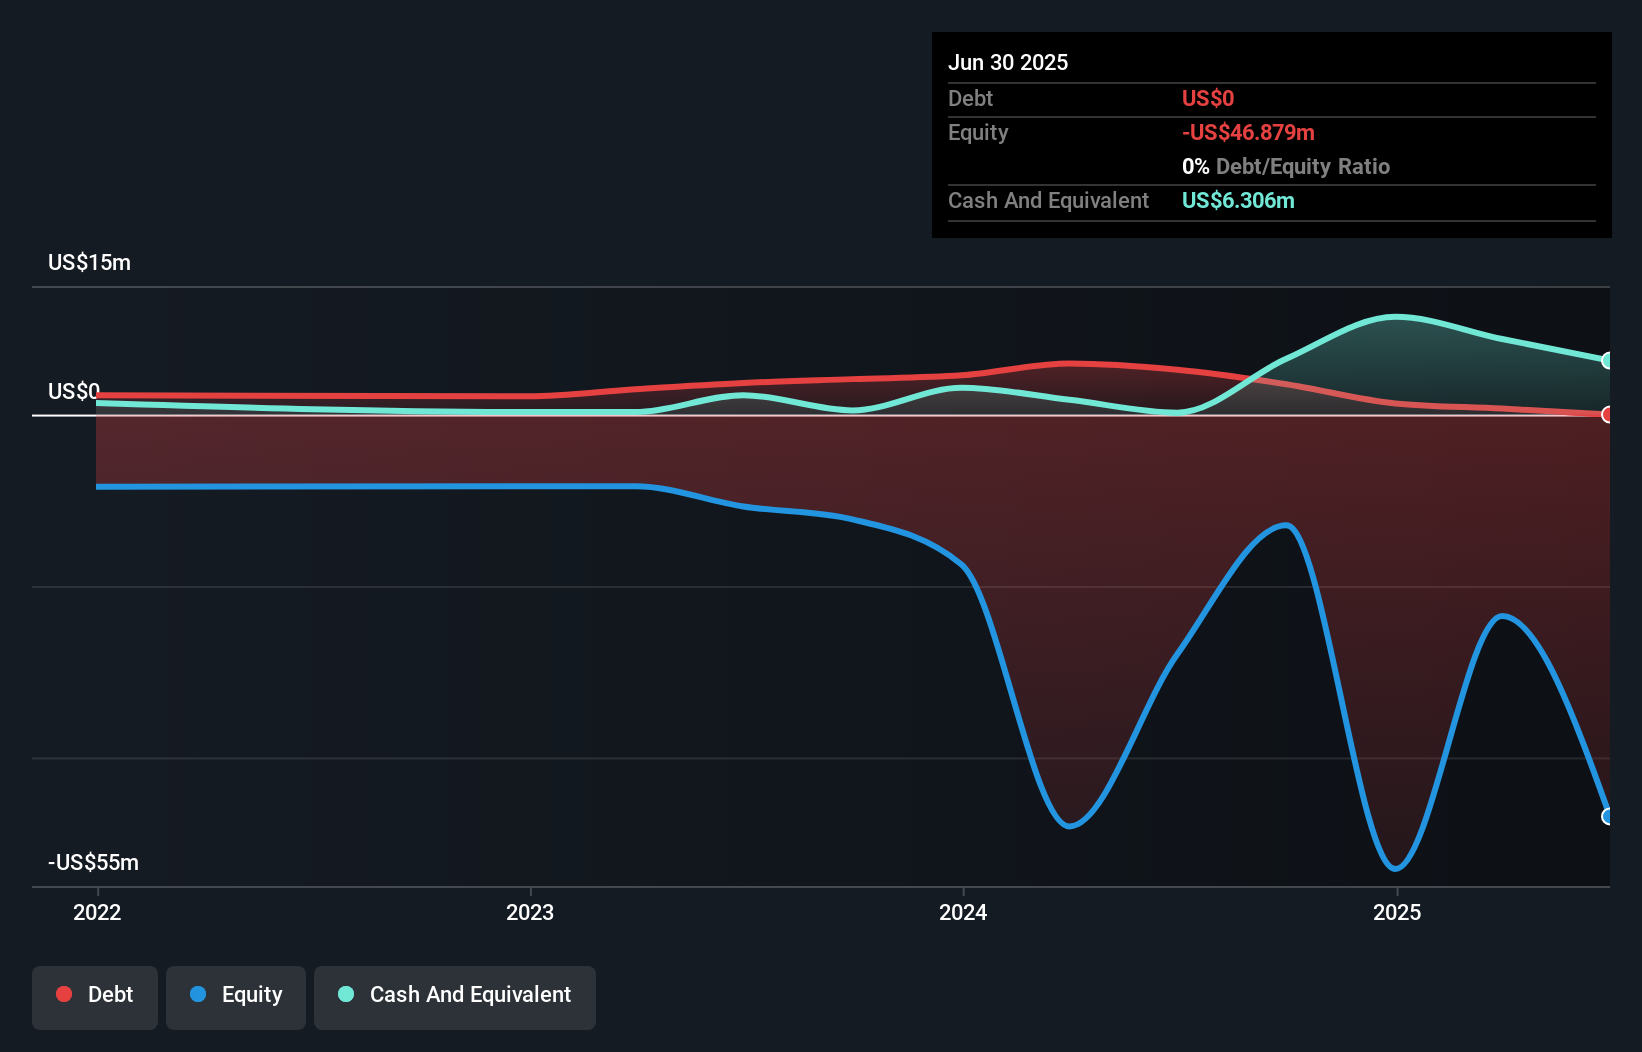Select the 2022 x-axis label
The image size is (1642, 1052).
click(x=96, y=912)
